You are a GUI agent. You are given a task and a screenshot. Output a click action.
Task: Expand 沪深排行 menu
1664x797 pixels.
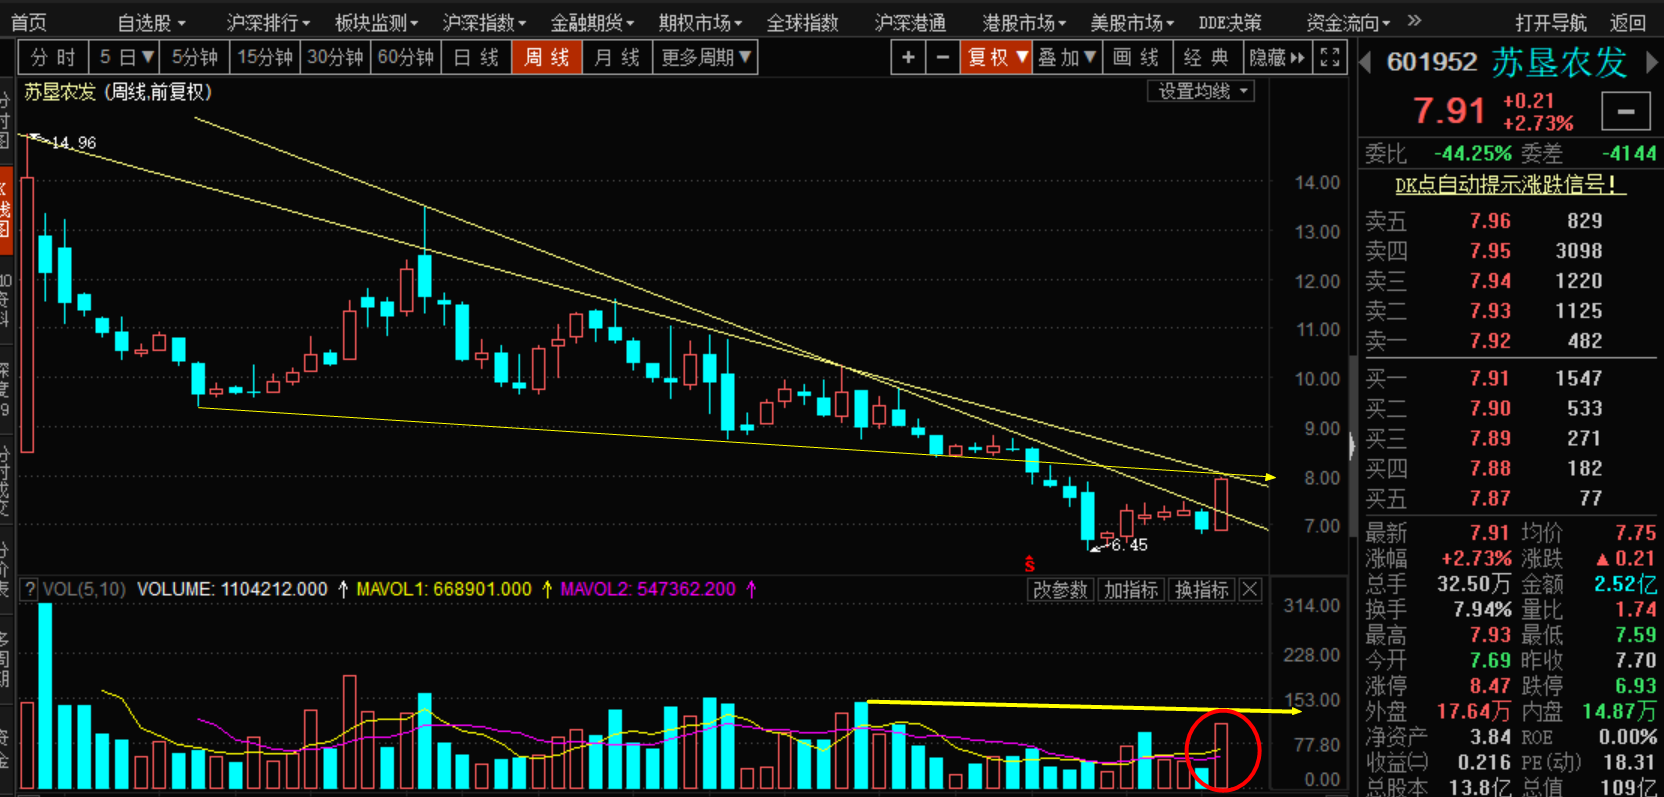[x=268, y=22]
